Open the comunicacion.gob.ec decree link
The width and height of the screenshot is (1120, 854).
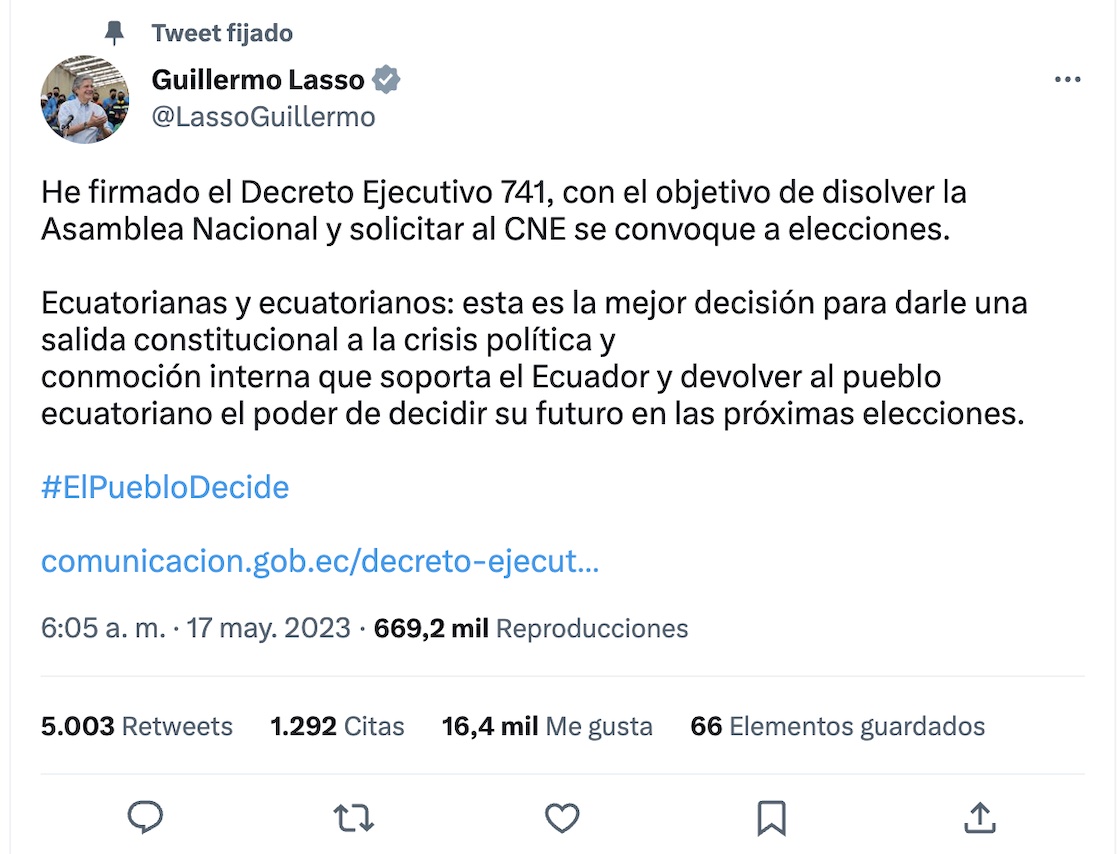(x=320, y=561)
